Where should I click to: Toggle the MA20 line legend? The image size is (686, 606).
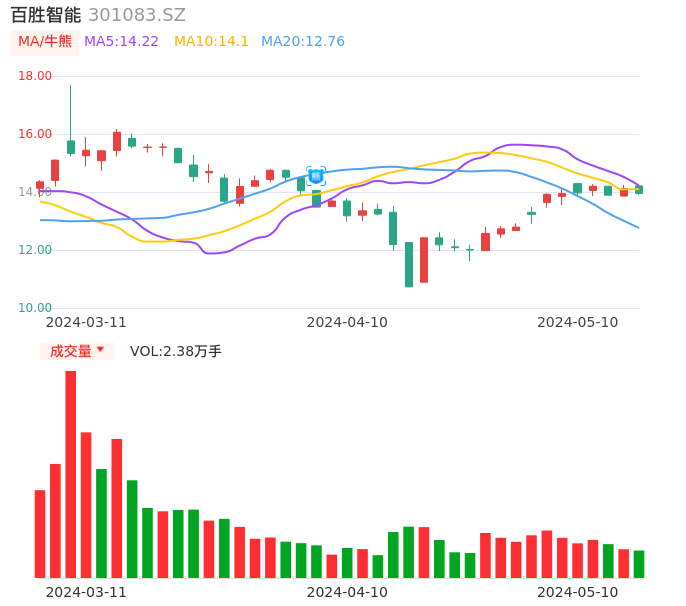(302, 42)
